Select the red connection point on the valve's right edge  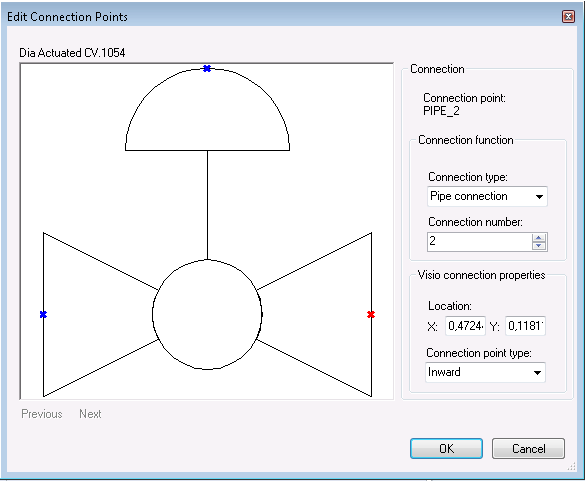pyautogui.click(x=371, y=315)
